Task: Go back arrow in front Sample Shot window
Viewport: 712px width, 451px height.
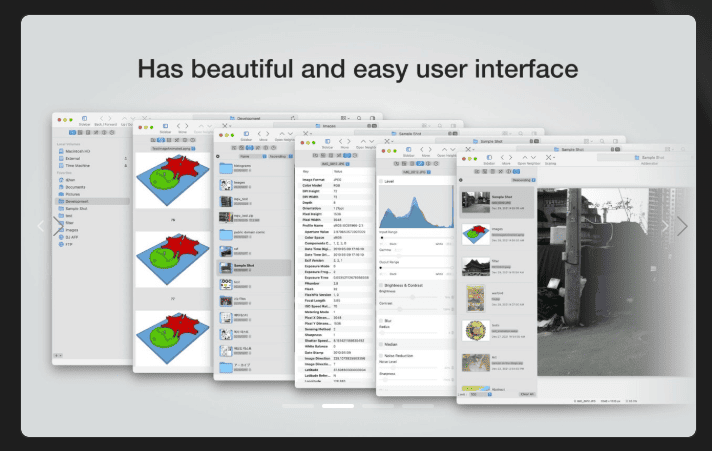Action: click(502, 158)
